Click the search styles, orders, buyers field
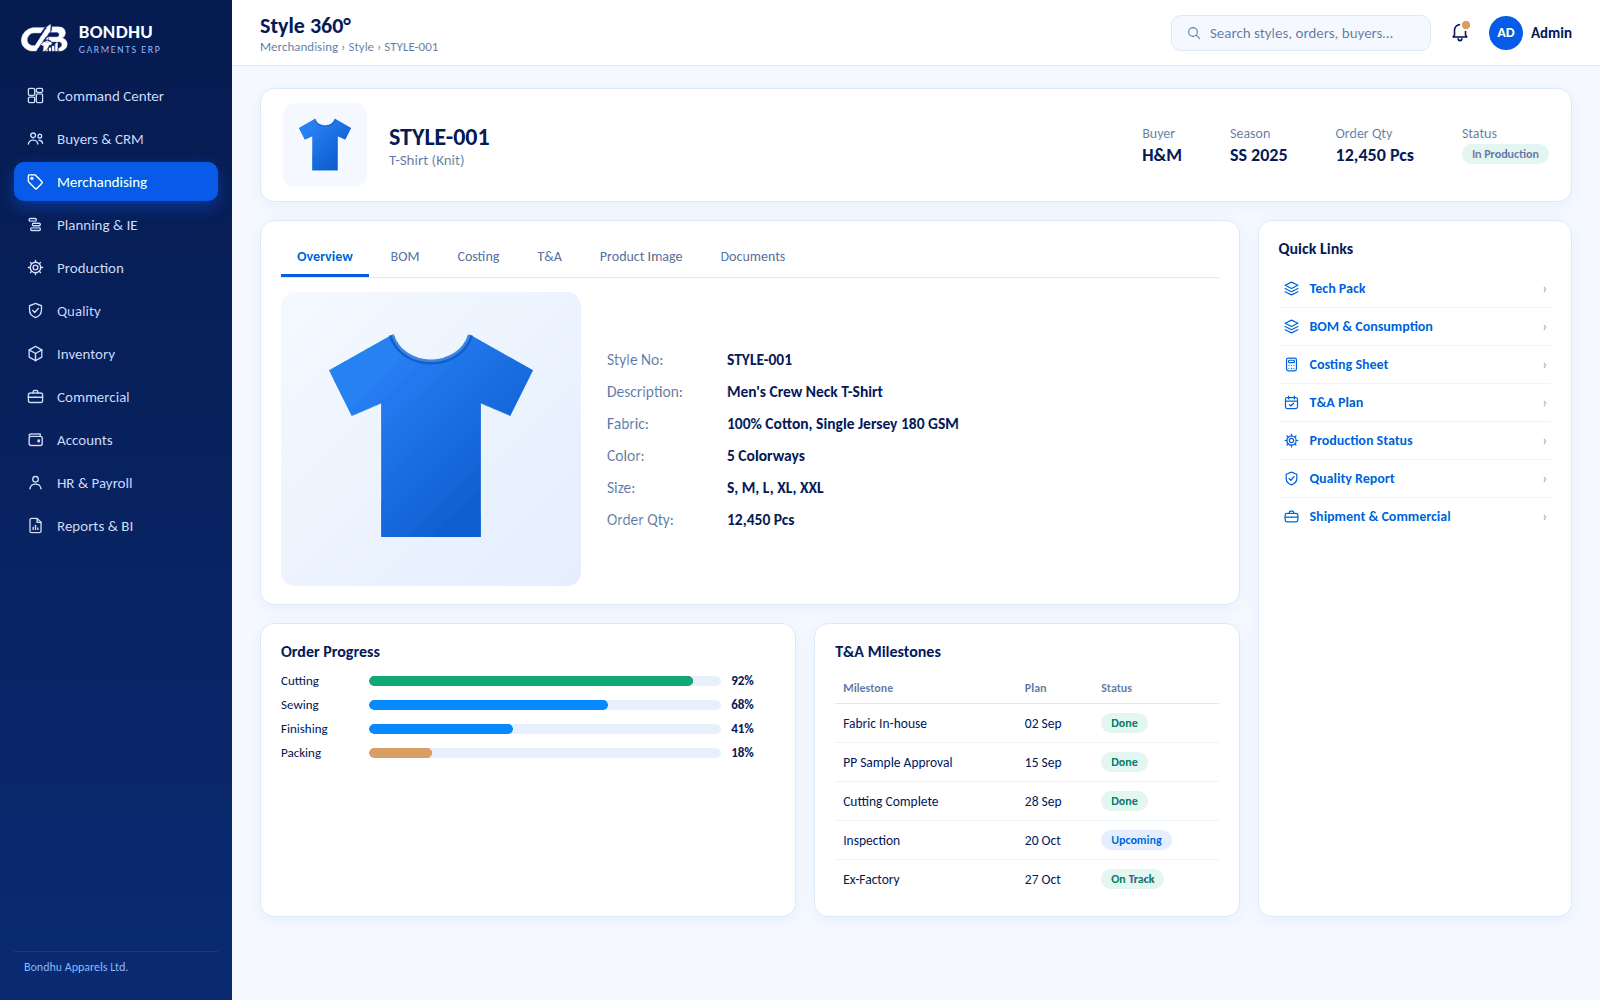The height and width of the screenshot is (1000, 1600). [1301, 33]
